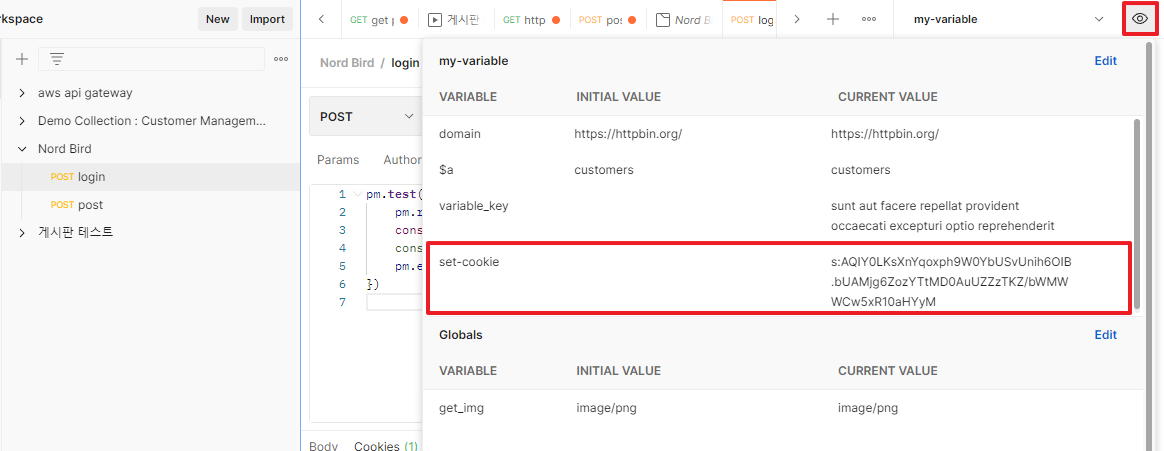1164x451 pixels.
Task: Expand the 게시판 테스트 collection
Action: (x=22, y=232)
